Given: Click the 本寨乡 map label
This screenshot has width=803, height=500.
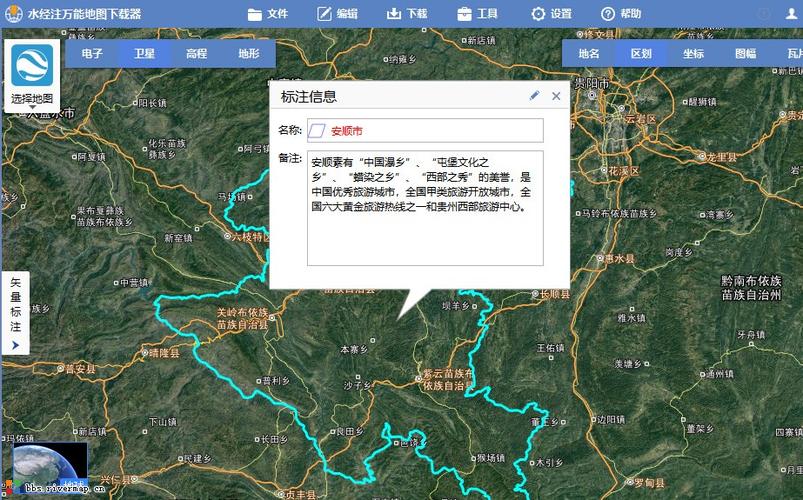Looking at the screenshot, I should point(354,349).
